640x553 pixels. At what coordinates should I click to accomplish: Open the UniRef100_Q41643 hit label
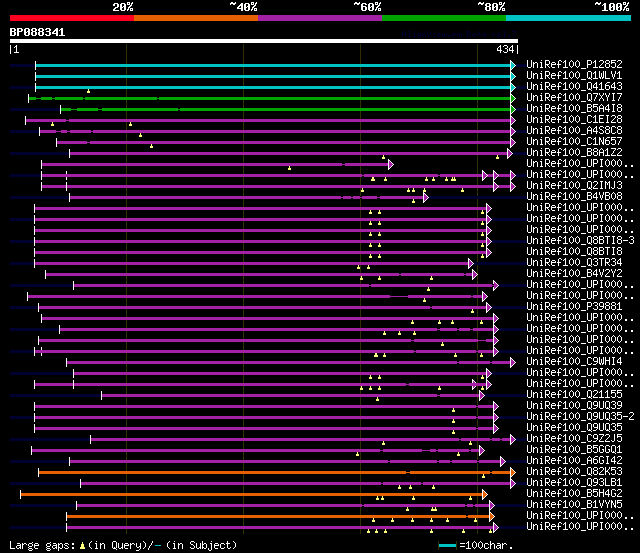click(574, 87)
